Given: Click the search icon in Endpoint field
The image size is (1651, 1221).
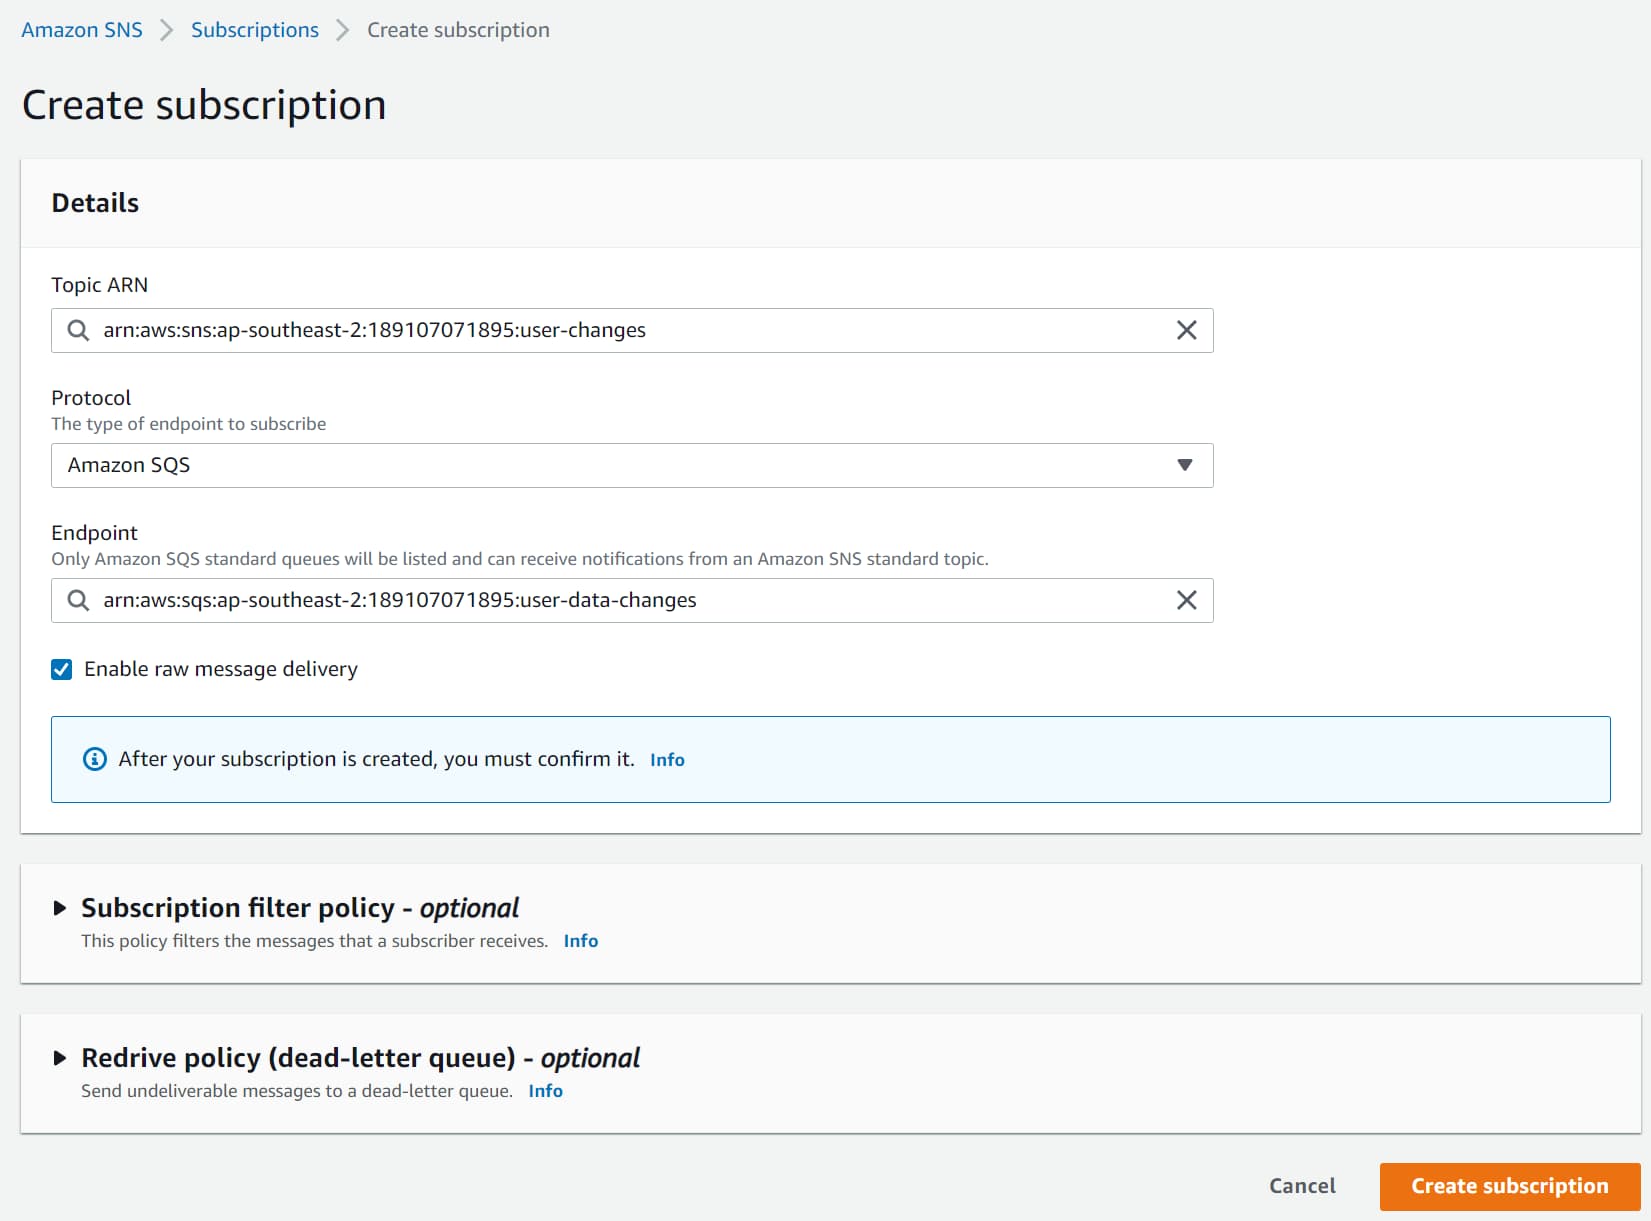Looking at the screenshot, I should coord(78,600).
